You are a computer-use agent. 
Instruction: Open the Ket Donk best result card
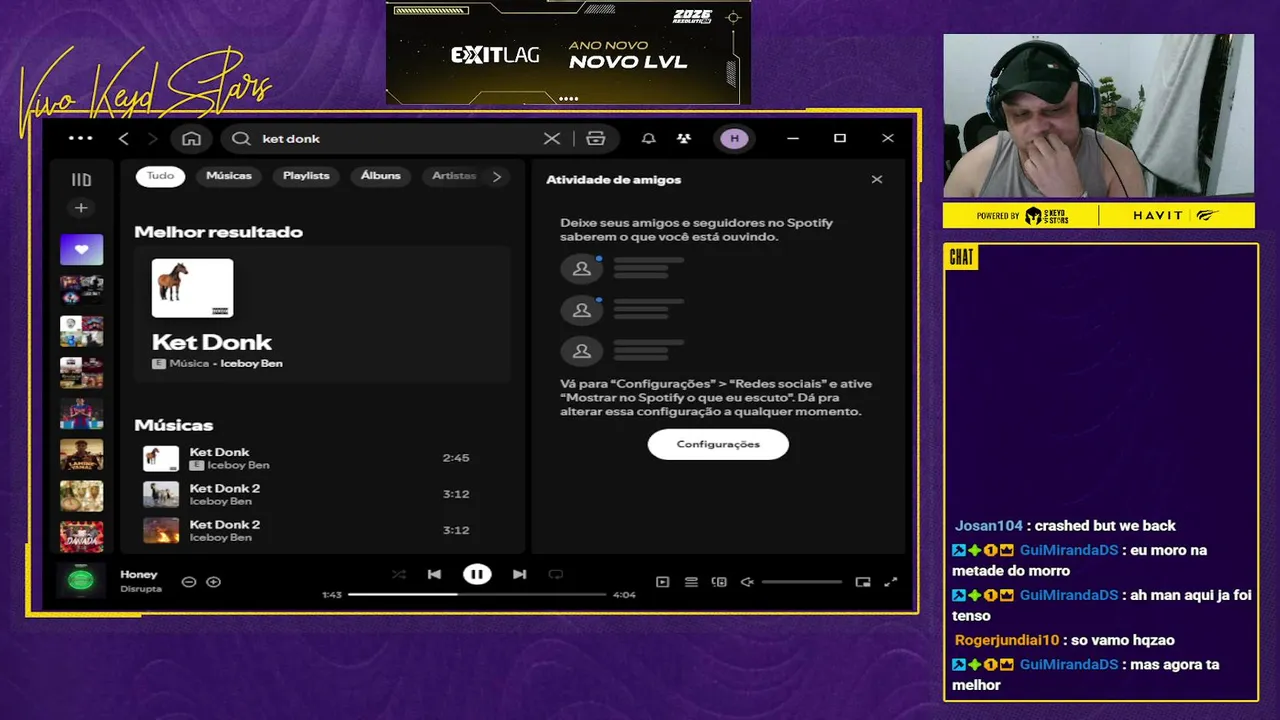[x=322, y=314]
